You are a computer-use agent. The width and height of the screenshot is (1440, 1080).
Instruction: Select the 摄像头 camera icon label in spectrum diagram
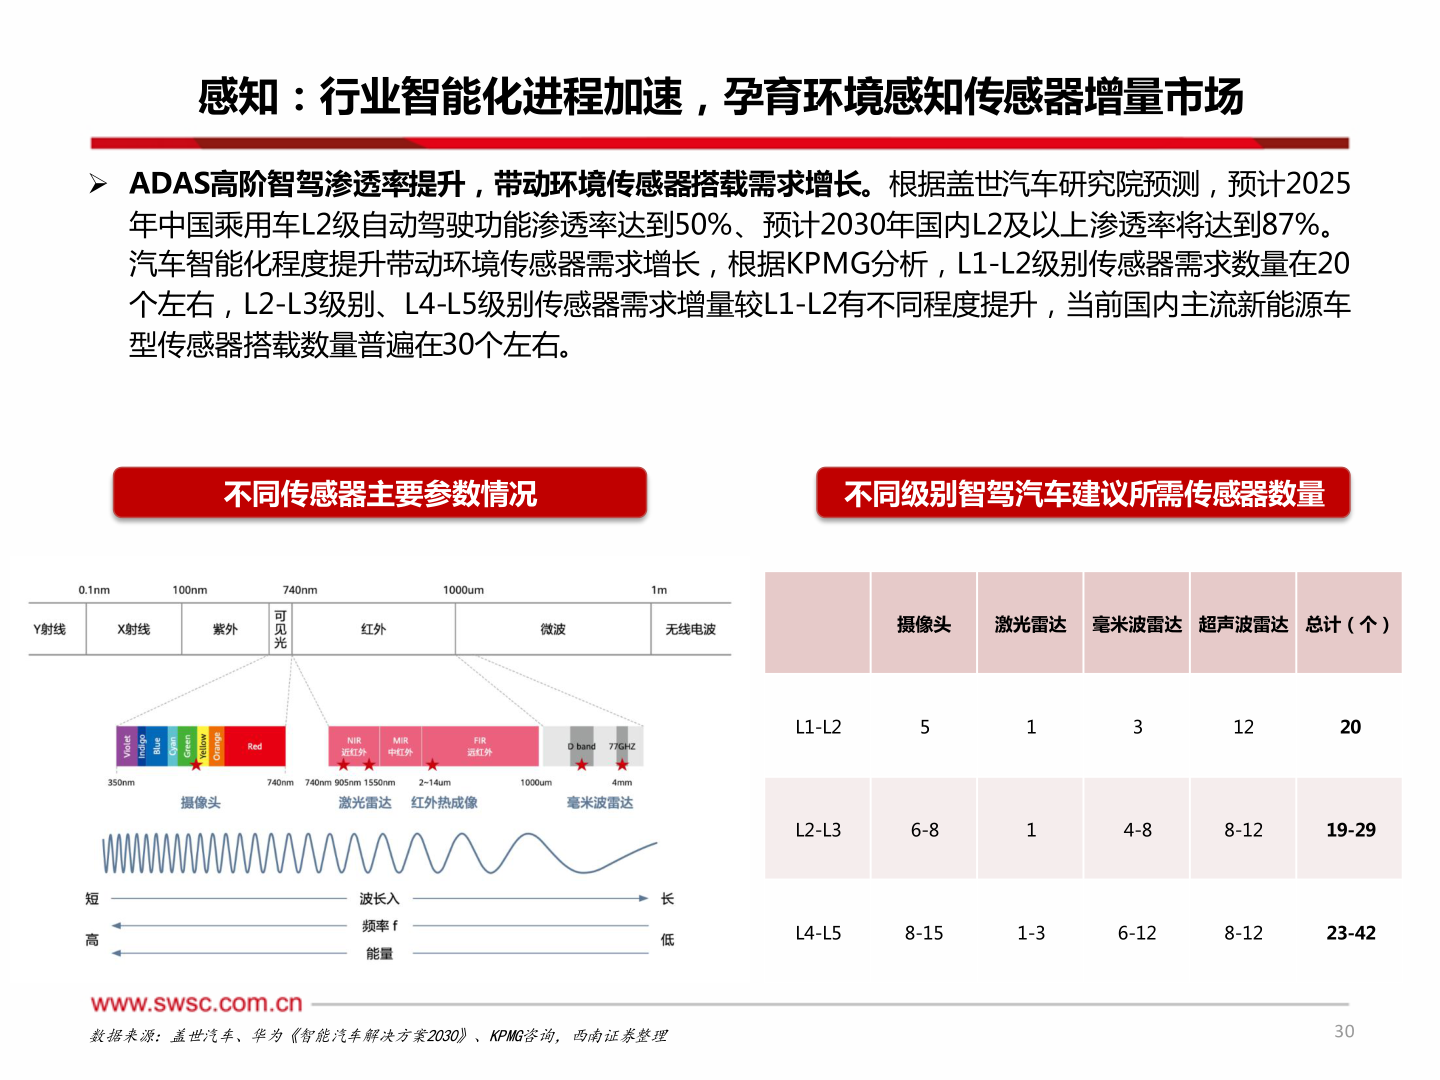201,803
